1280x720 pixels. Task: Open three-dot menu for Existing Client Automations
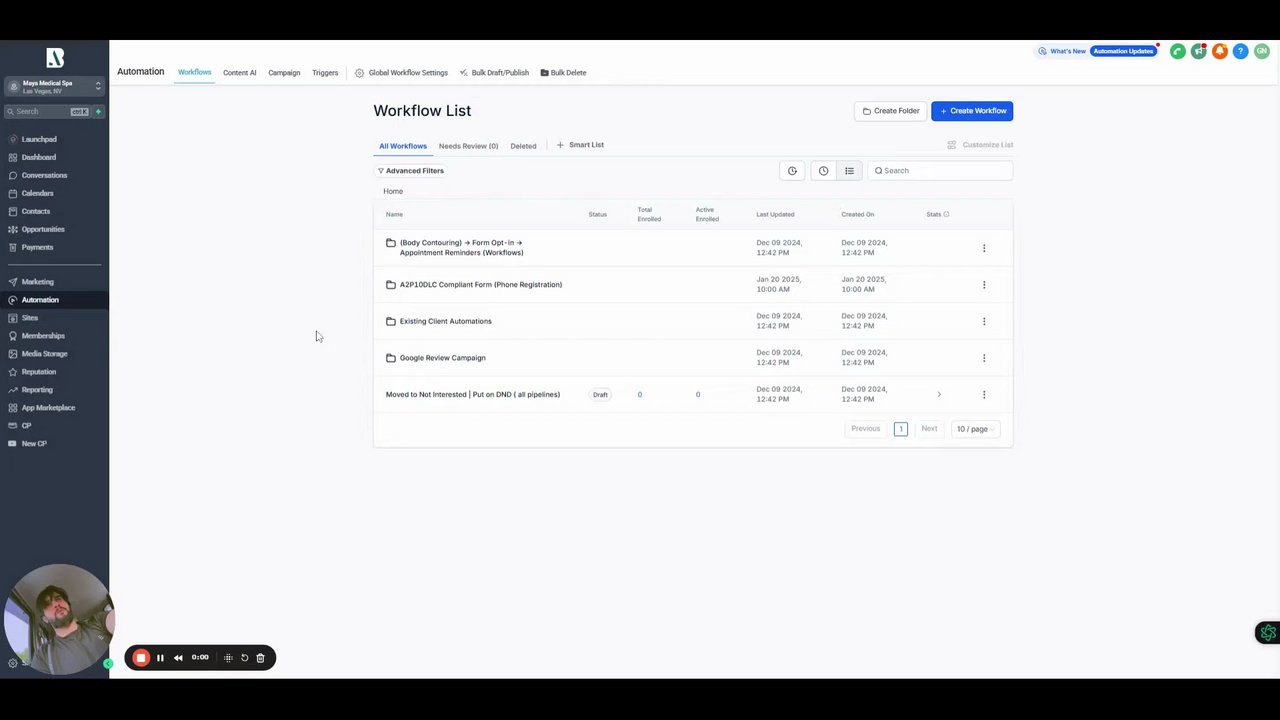coord(984,321)
